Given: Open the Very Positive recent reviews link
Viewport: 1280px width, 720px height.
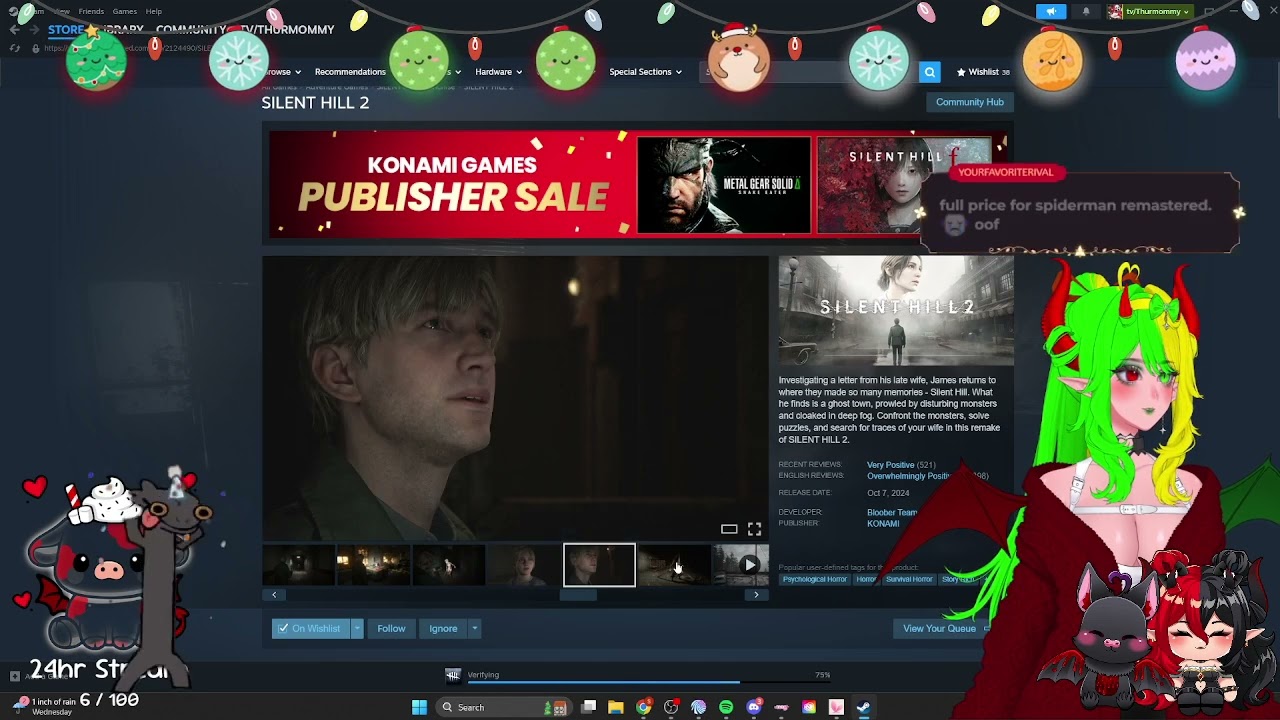Looking at the screenshot, I should coord(890,465).
